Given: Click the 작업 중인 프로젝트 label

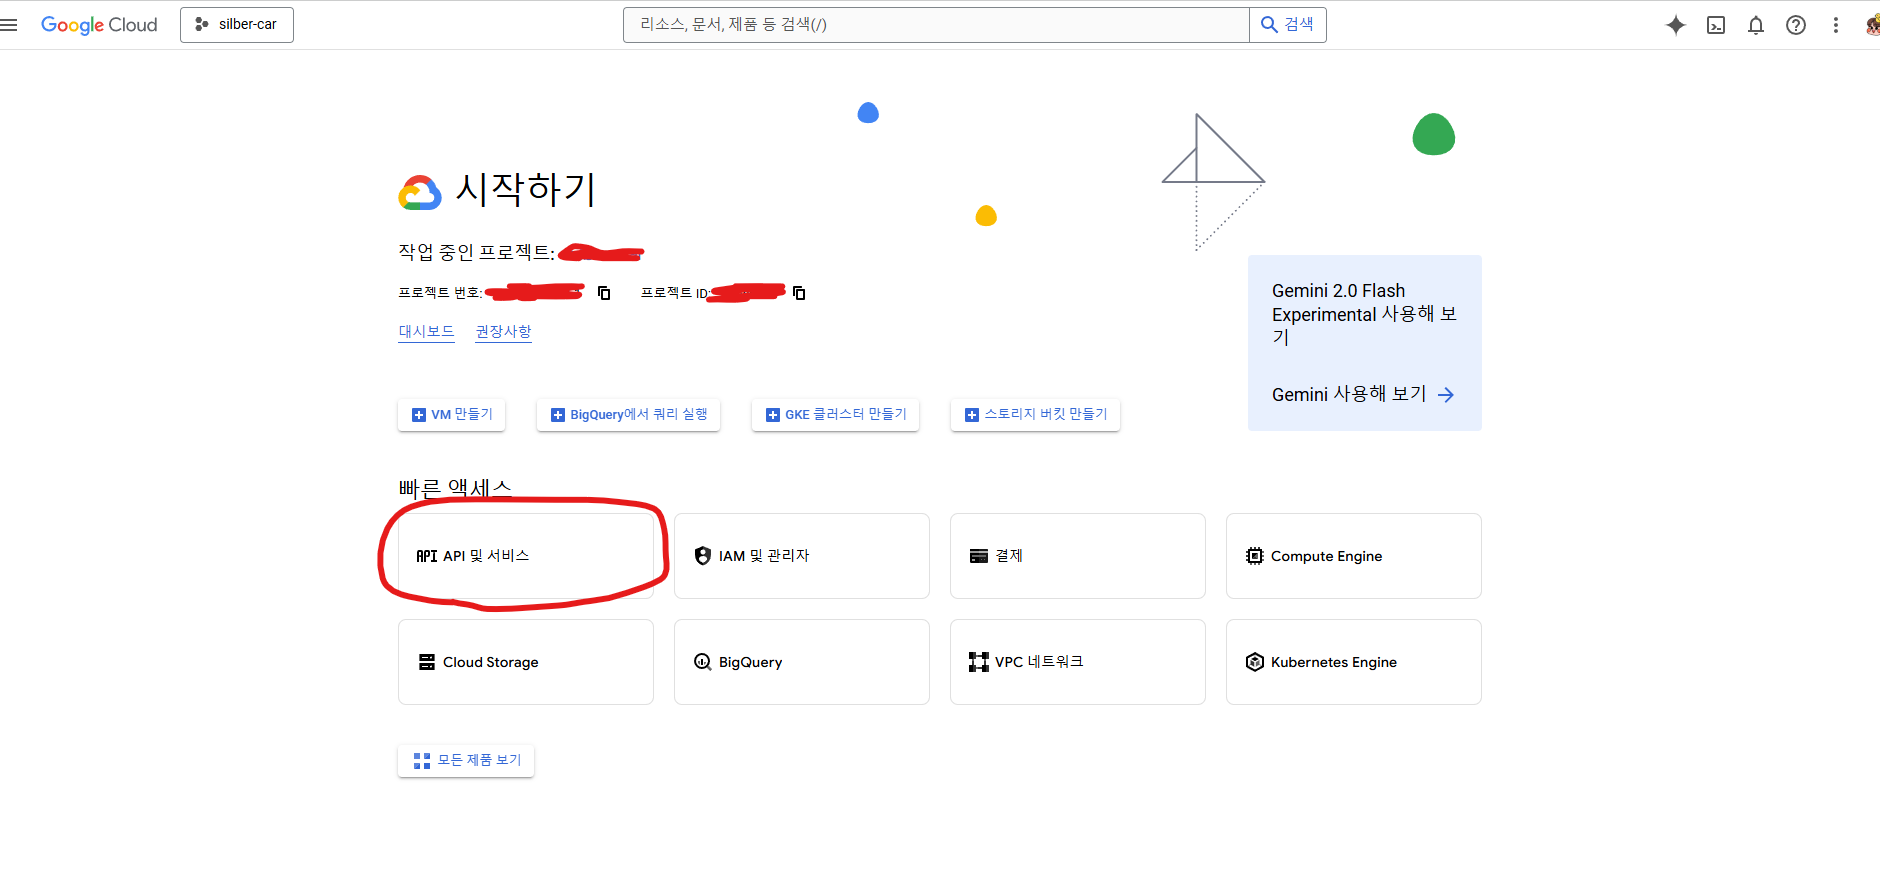Looking at the screenshot, I should point(476,252).
